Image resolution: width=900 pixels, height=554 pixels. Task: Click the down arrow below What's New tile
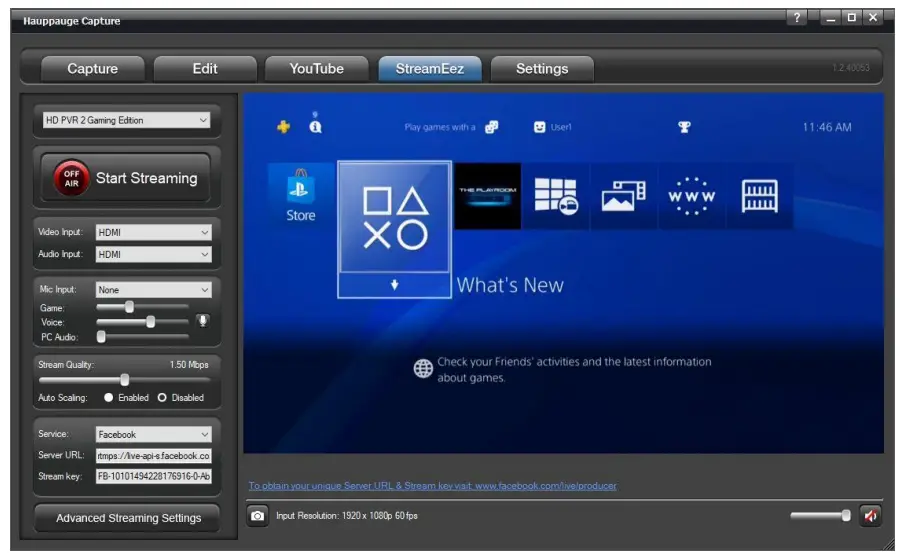(x=394, y=285)
